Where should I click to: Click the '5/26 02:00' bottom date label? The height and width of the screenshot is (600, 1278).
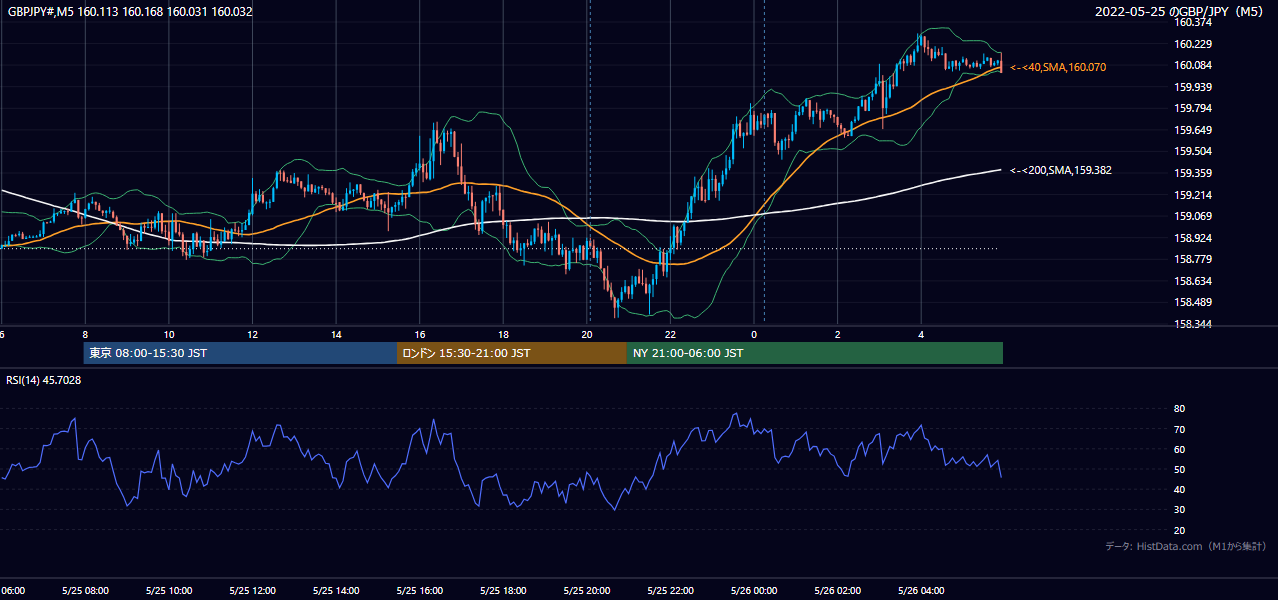[837, 591]
